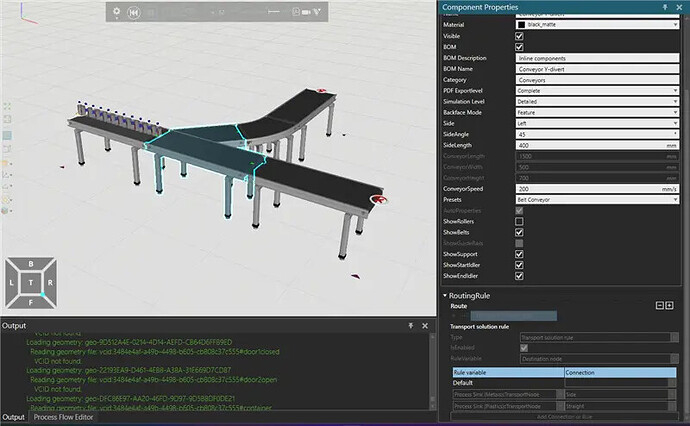This screenshot has width=690, height=426.
Task: Open the Simulation Level dropdown
Action: tap(597, 102)
